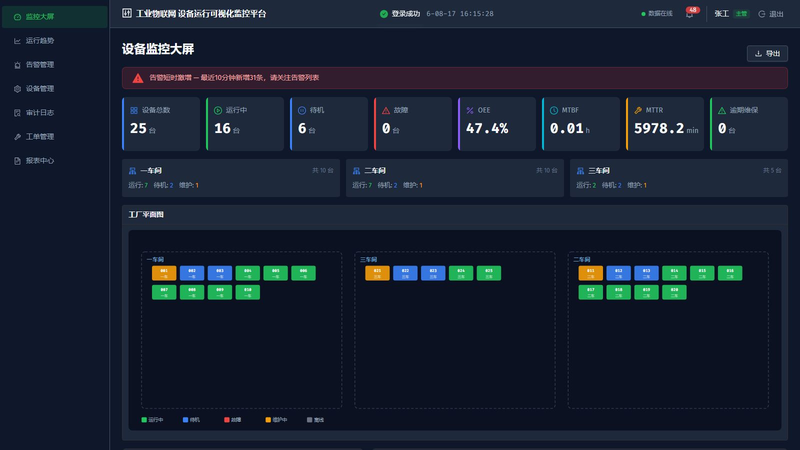Select green device tile 017

[590, 292]
